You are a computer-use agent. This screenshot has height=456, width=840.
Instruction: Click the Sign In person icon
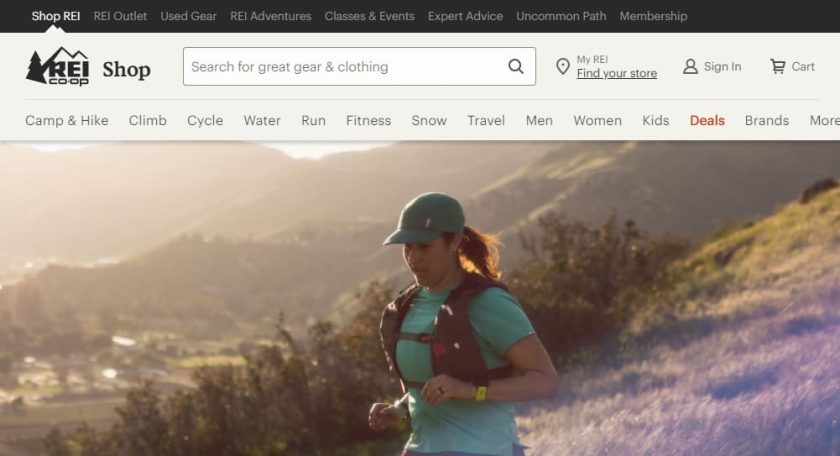click(x=690, y=66)
